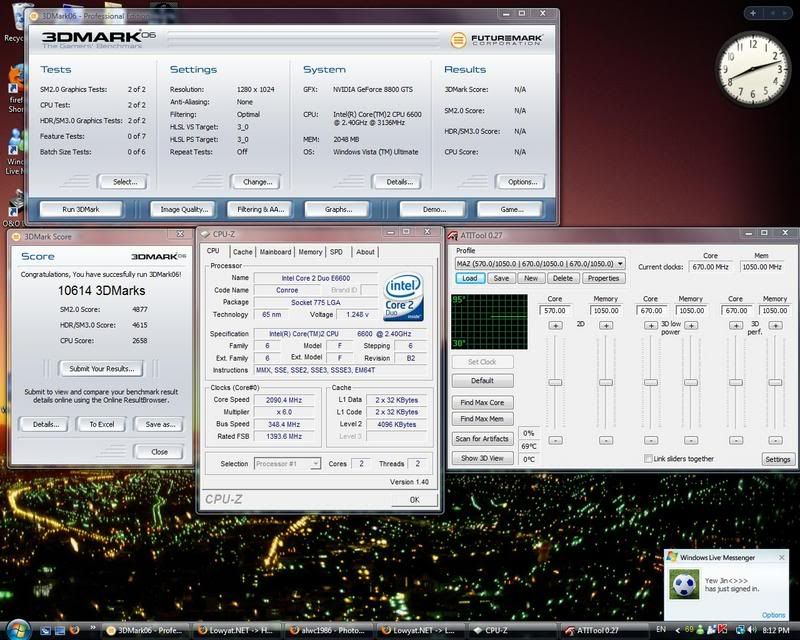
Task: Click the Show Desktop Quick Launch icon
Action: pyautogui.click(x=46, y=630)
